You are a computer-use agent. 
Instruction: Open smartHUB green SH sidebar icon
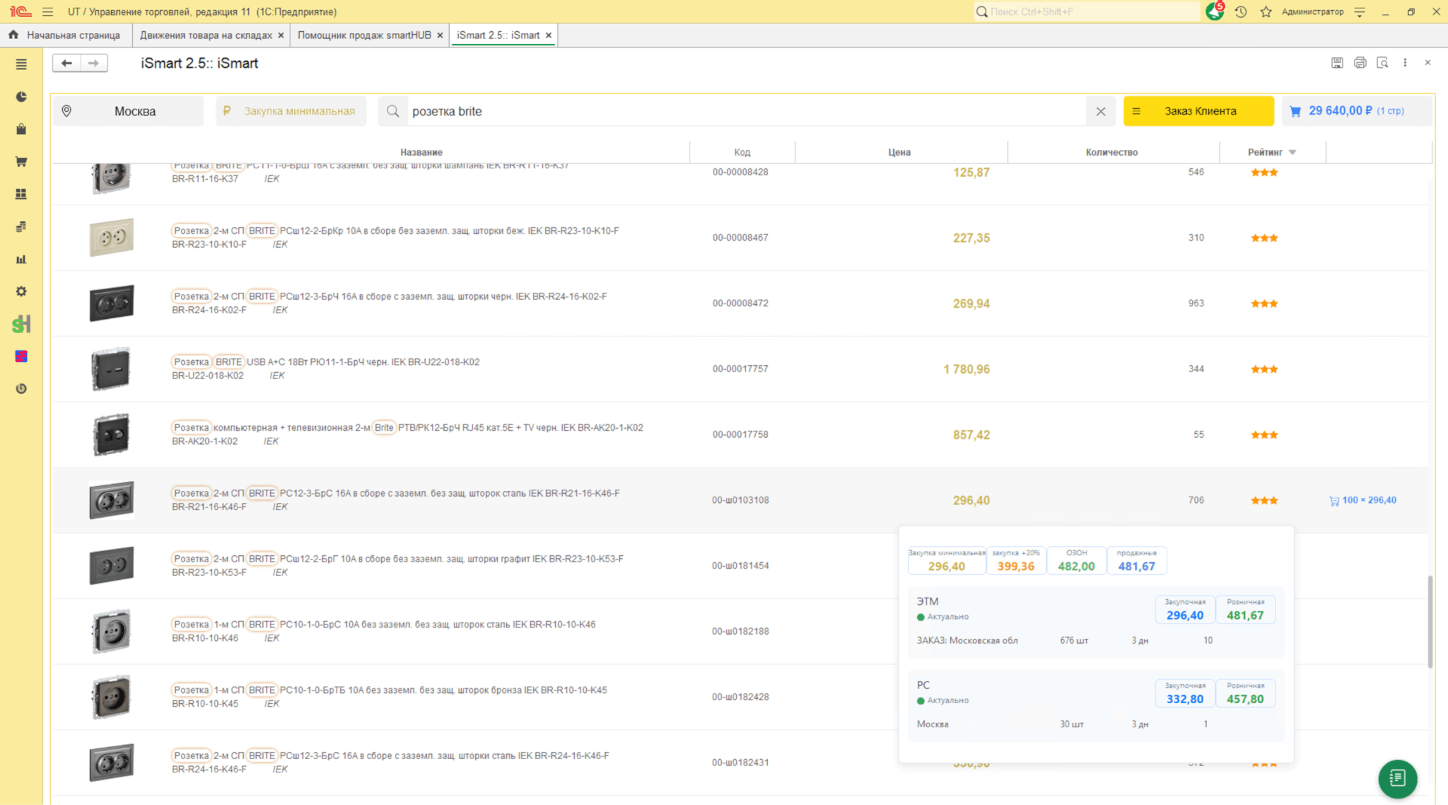point(21,324)
